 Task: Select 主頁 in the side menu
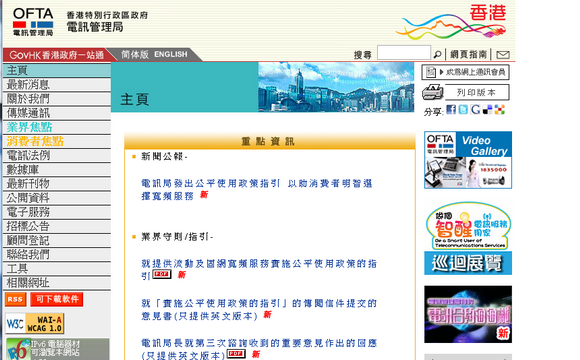coord(57,70)
